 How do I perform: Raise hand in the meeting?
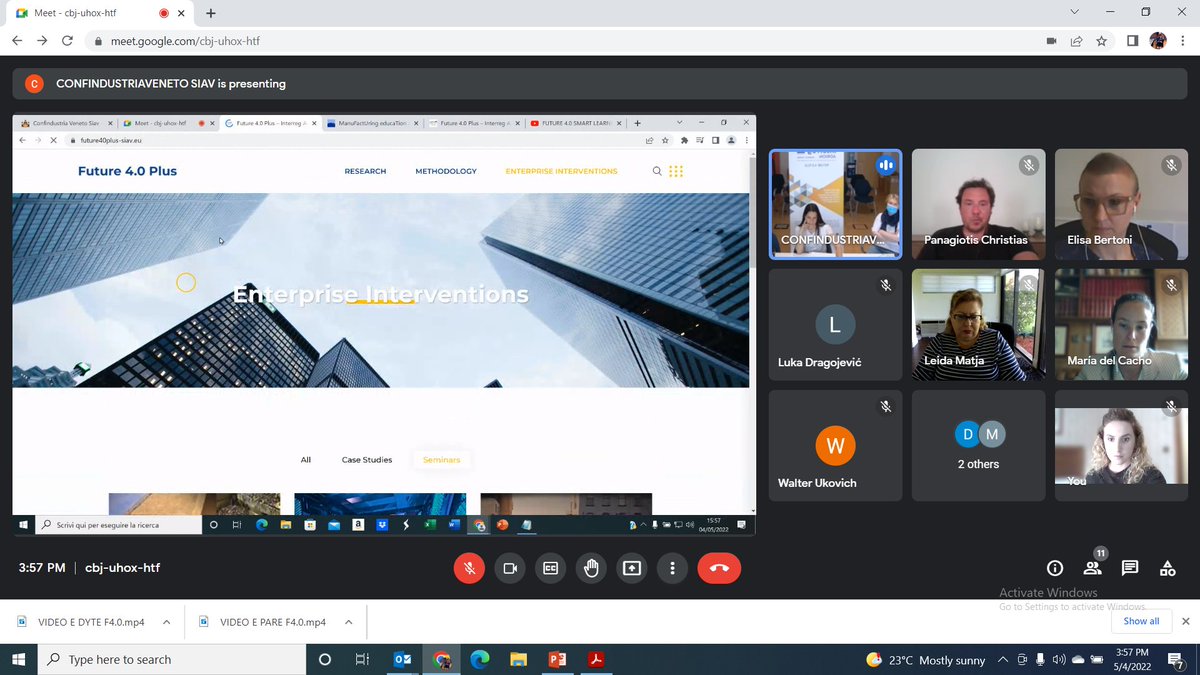point(591,568)
